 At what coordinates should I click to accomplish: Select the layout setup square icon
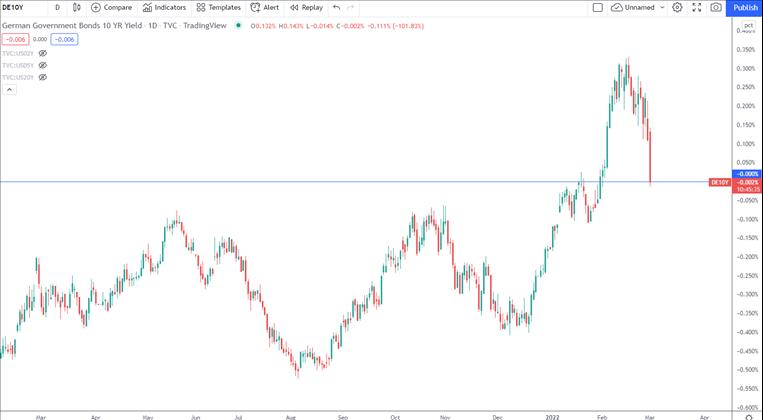(597, 7)
